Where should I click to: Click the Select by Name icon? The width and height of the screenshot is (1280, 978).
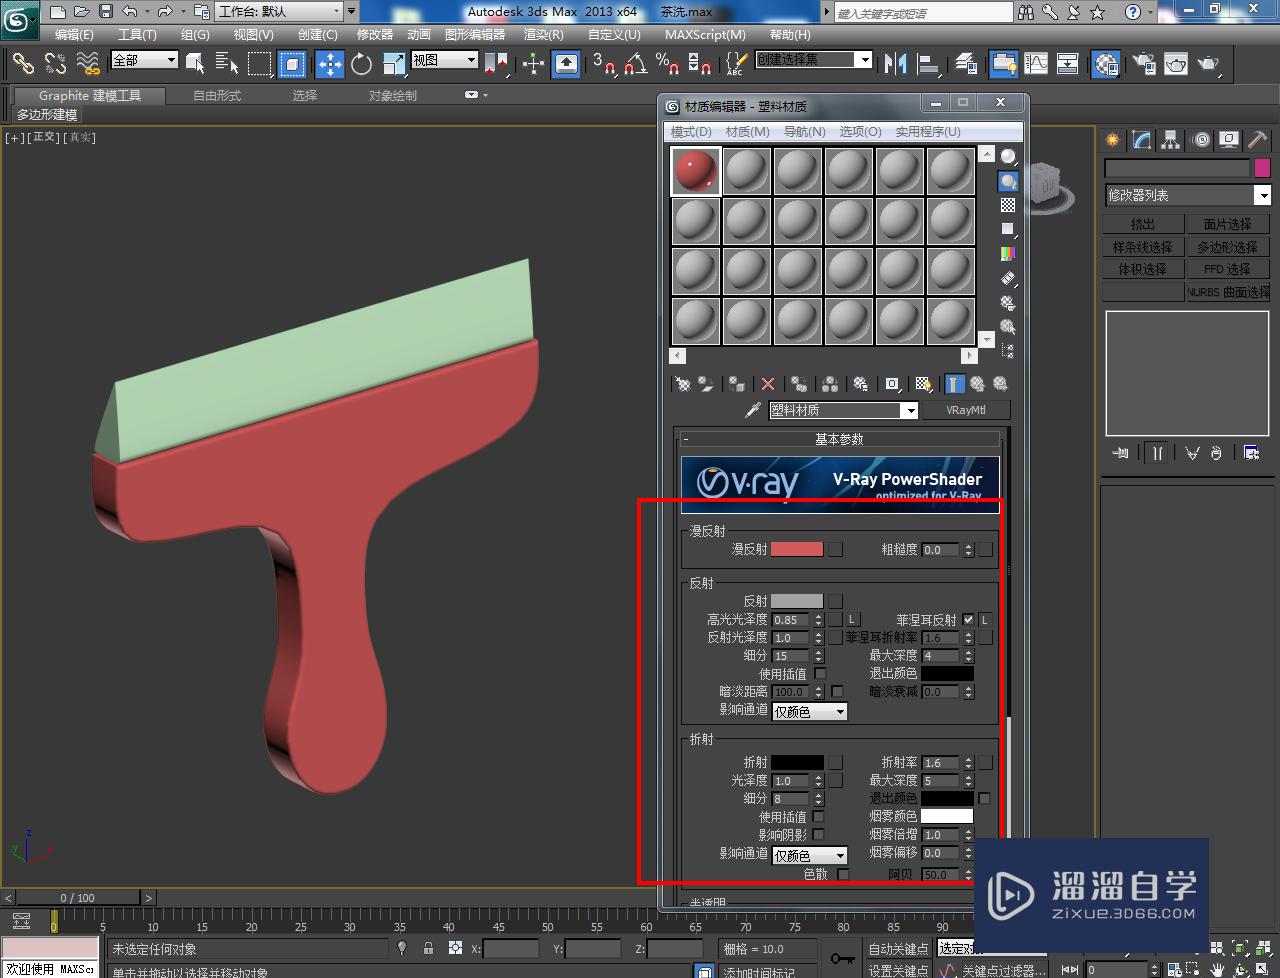coord(227,64)
